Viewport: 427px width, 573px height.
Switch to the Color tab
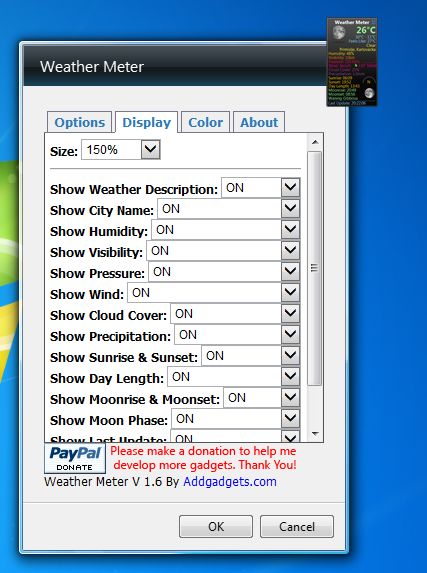click(x=205, y=122)
